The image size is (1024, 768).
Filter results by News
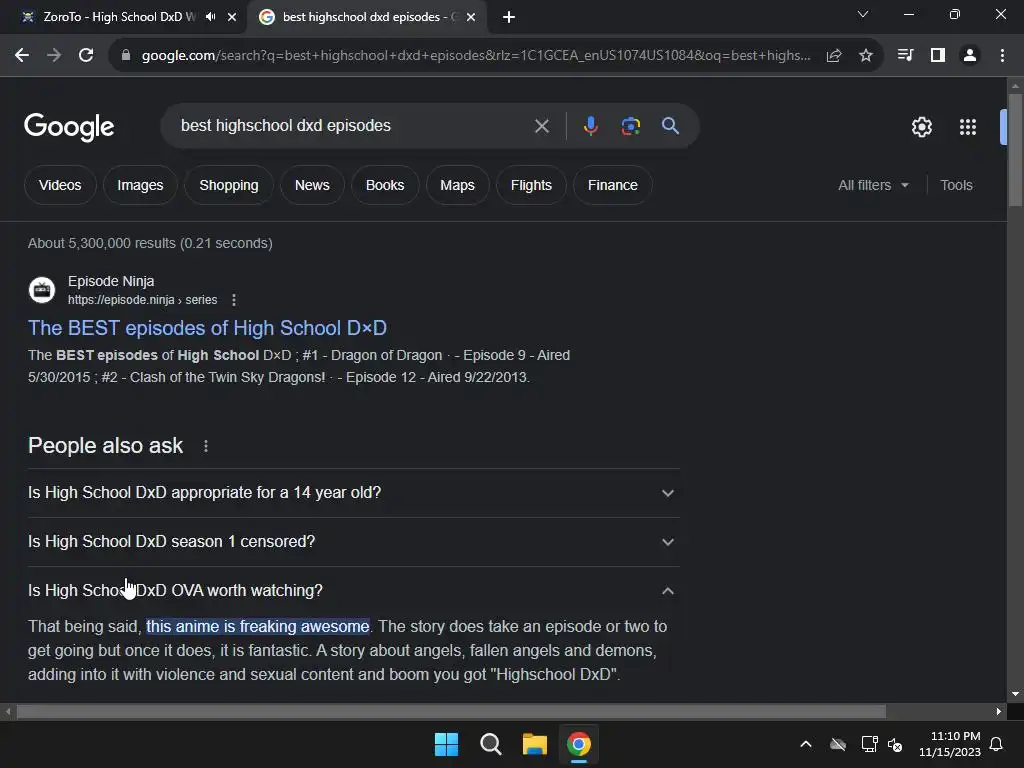[312, 185]
